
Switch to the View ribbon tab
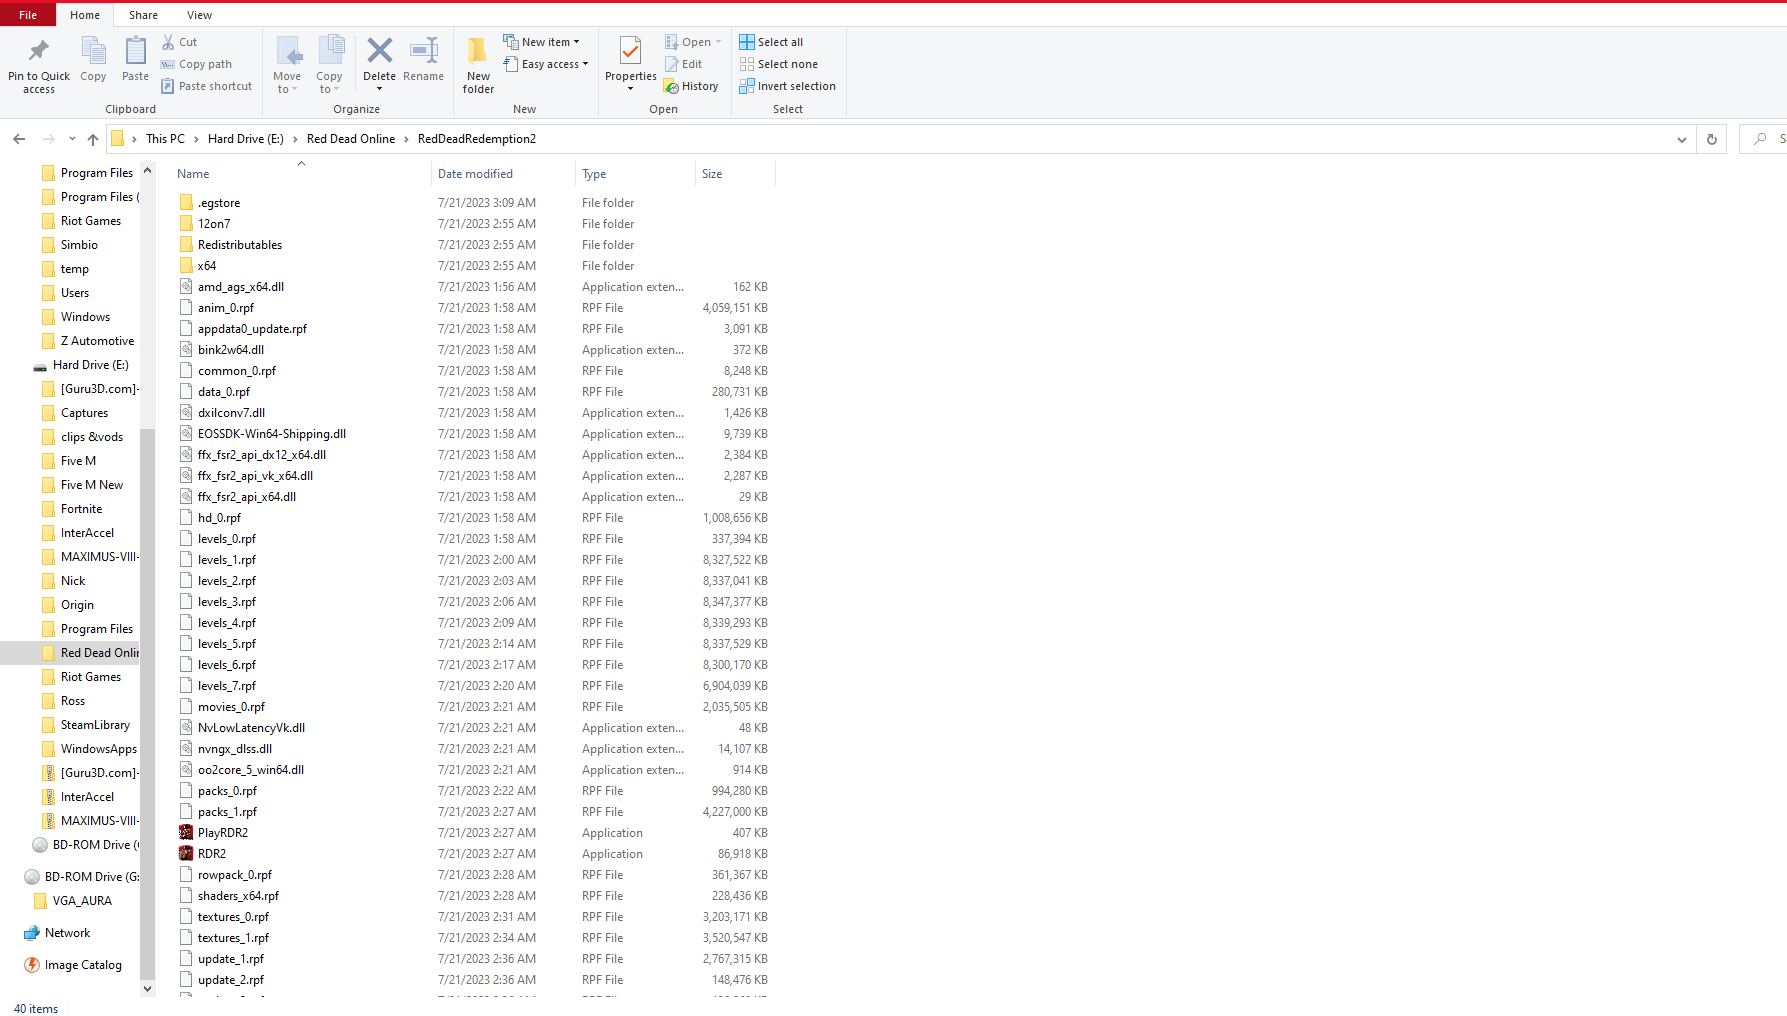click(x=199, y=15)
